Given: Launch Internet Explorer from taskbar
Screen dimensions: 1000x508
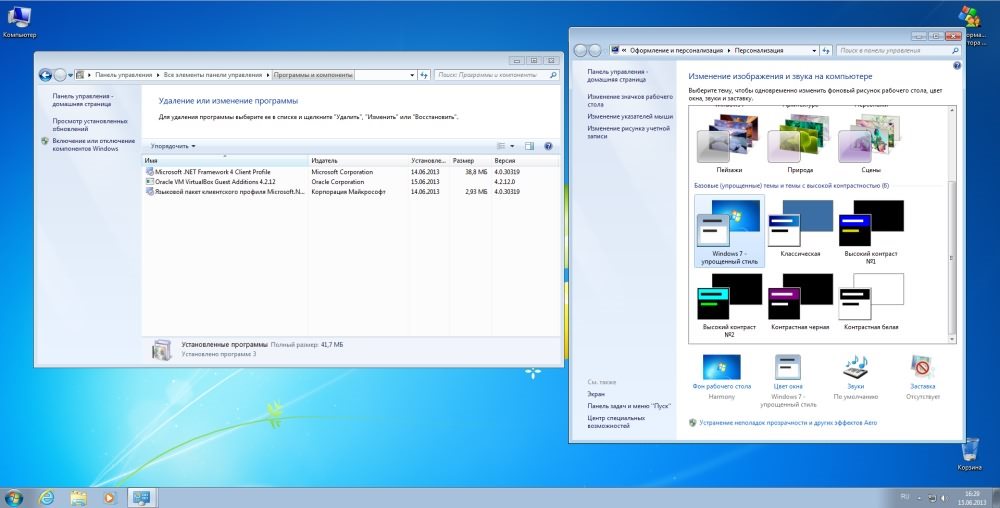Looking at the screenshot, I should pos(45,496).
